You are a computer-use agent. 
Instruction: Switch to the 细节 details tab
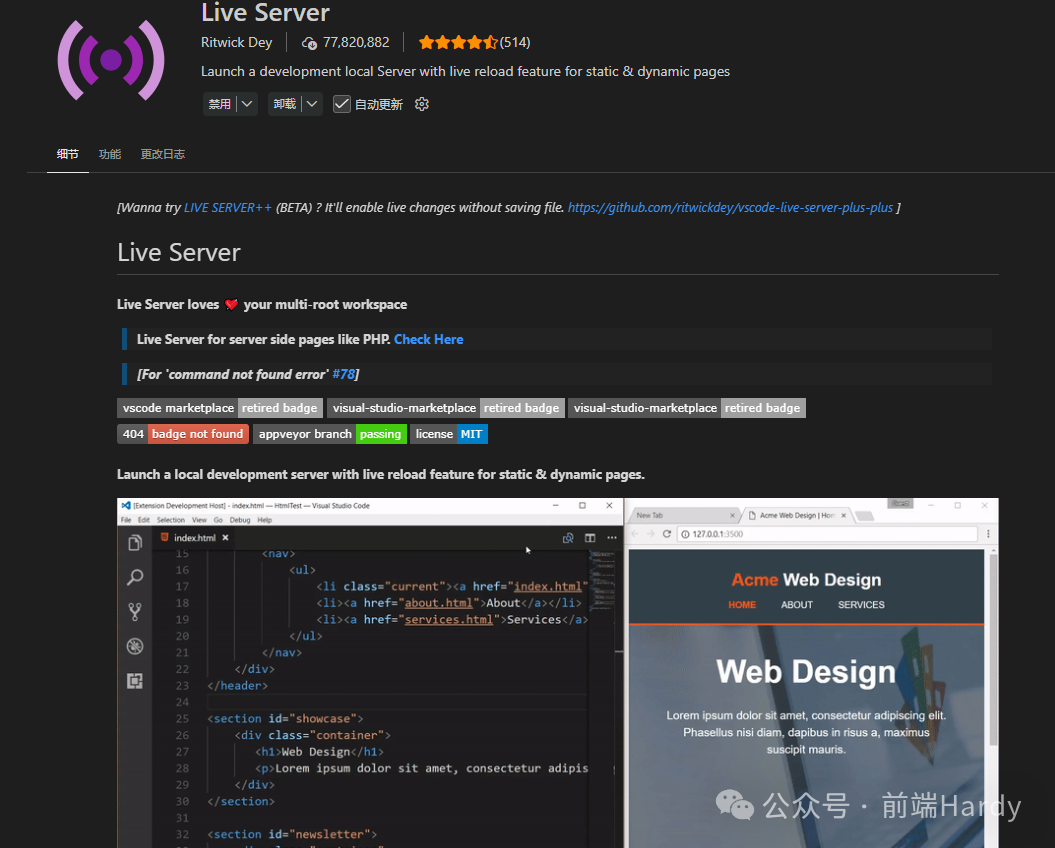pyautogui.click(x=67, y=154)
